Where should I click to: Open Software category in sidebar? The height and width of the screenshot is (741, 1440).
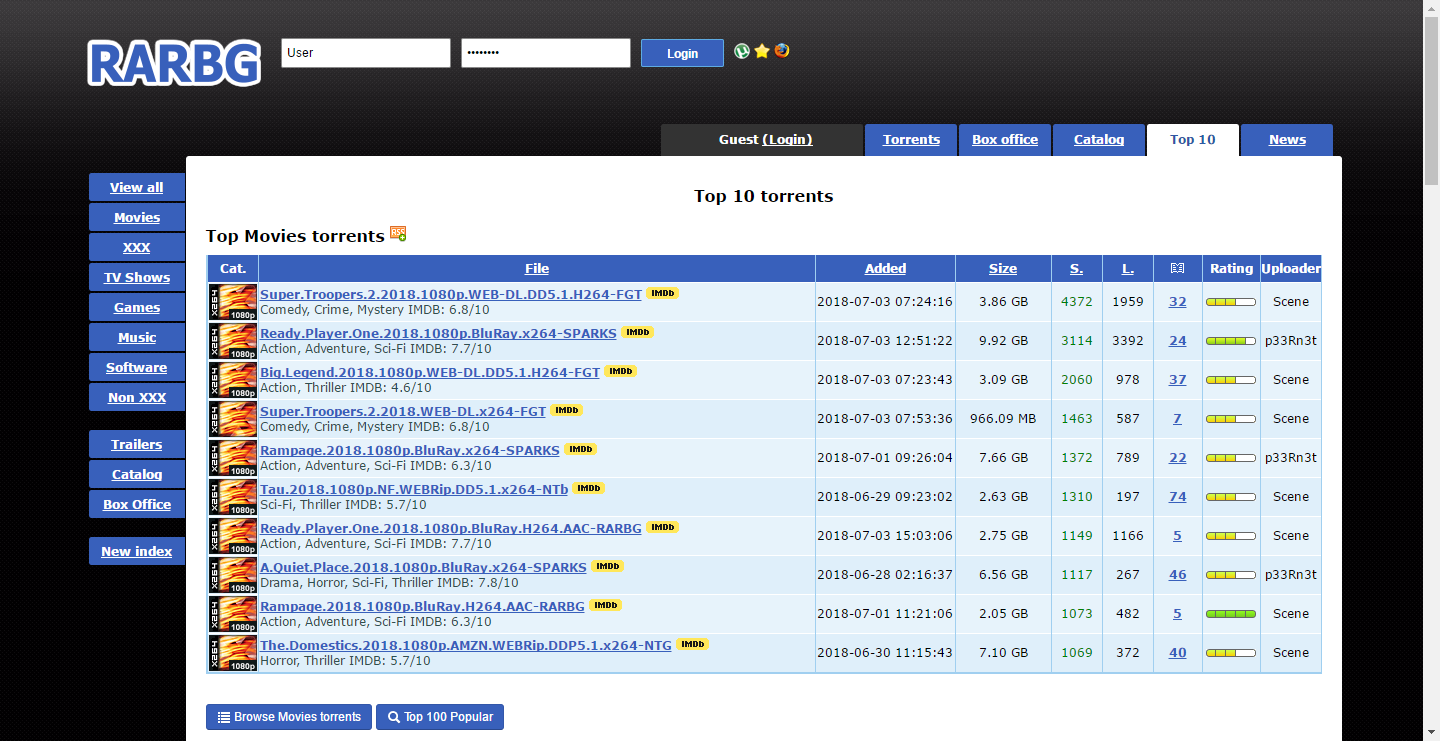point(137,367)
